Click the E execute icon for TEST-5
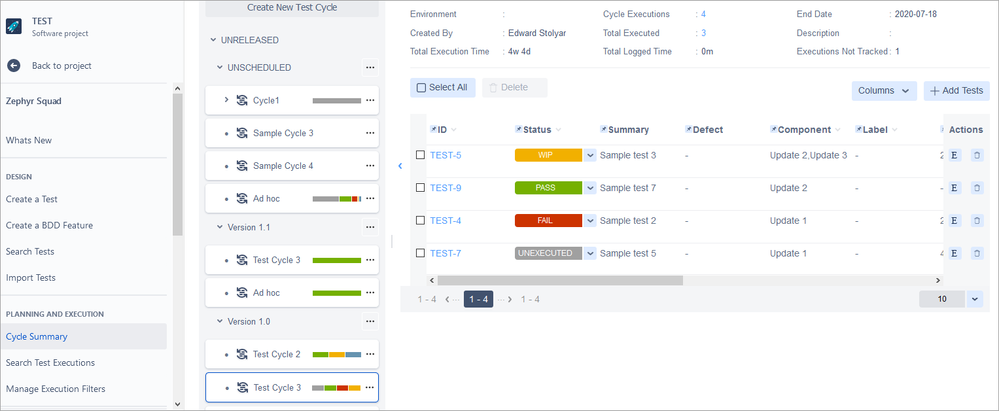The height and width of the screenshot is (411, 999). click(x=954, y=155)
